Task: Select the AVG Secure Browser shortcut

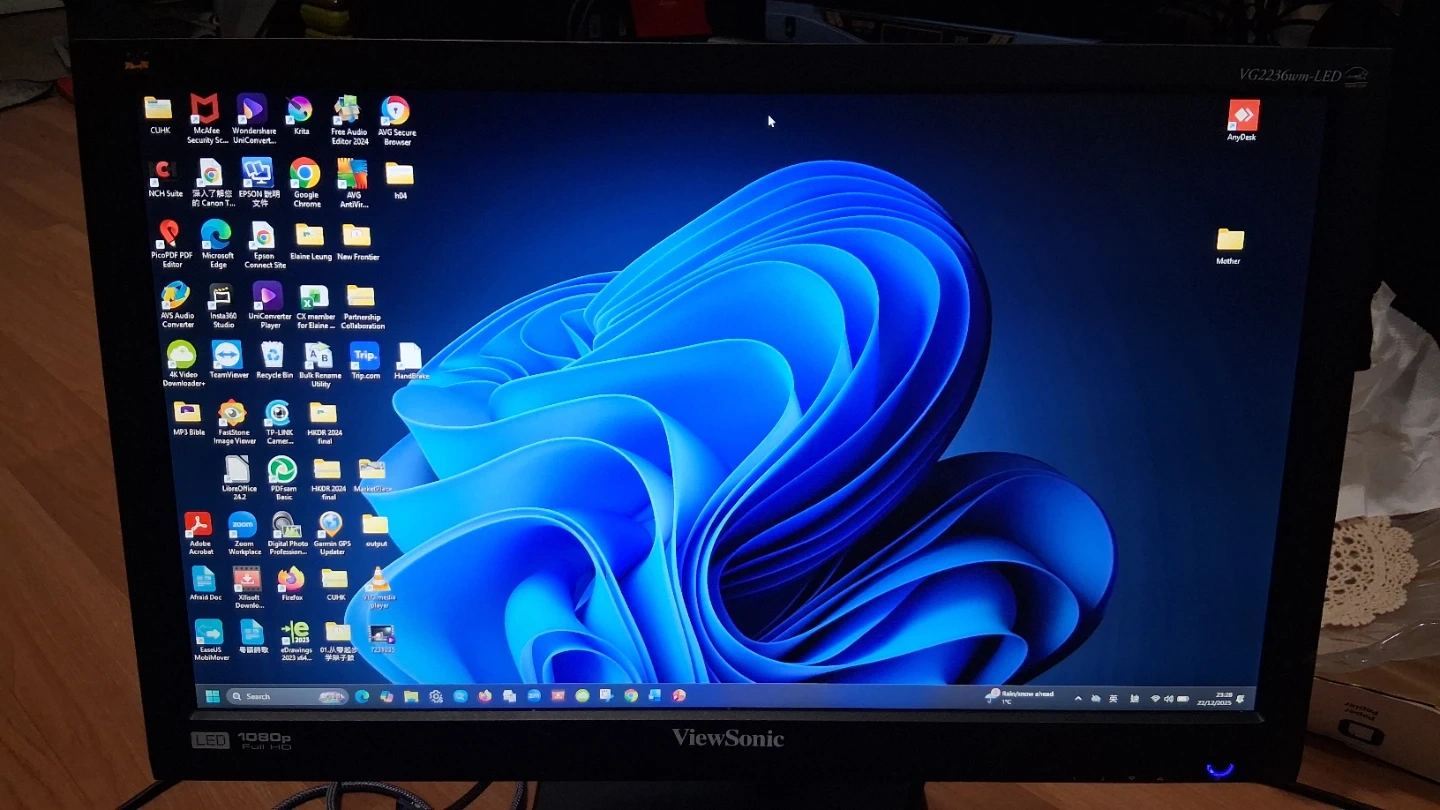Action: click(395, 111)
